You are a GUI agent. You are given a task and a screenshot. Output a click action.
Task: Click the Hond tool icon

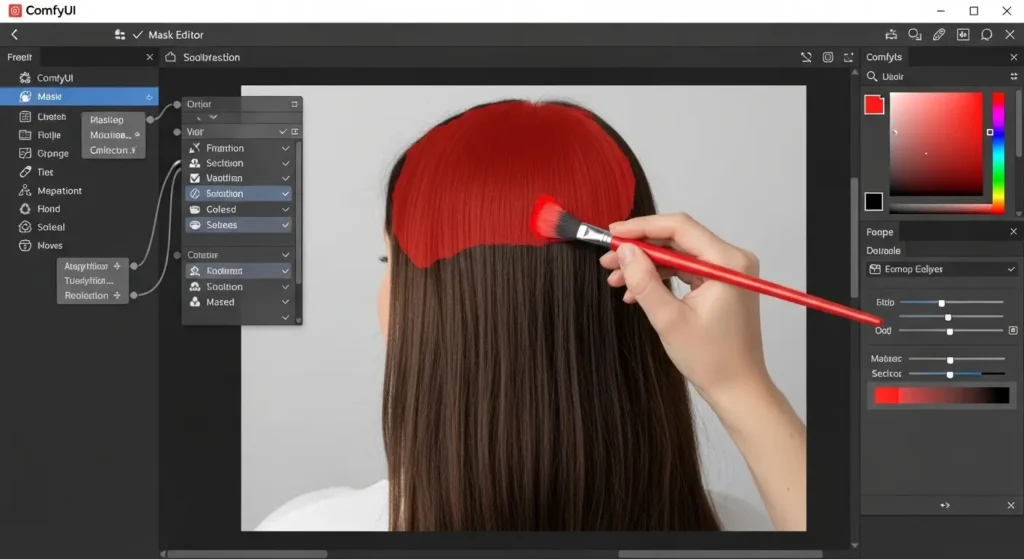(25, 209)
